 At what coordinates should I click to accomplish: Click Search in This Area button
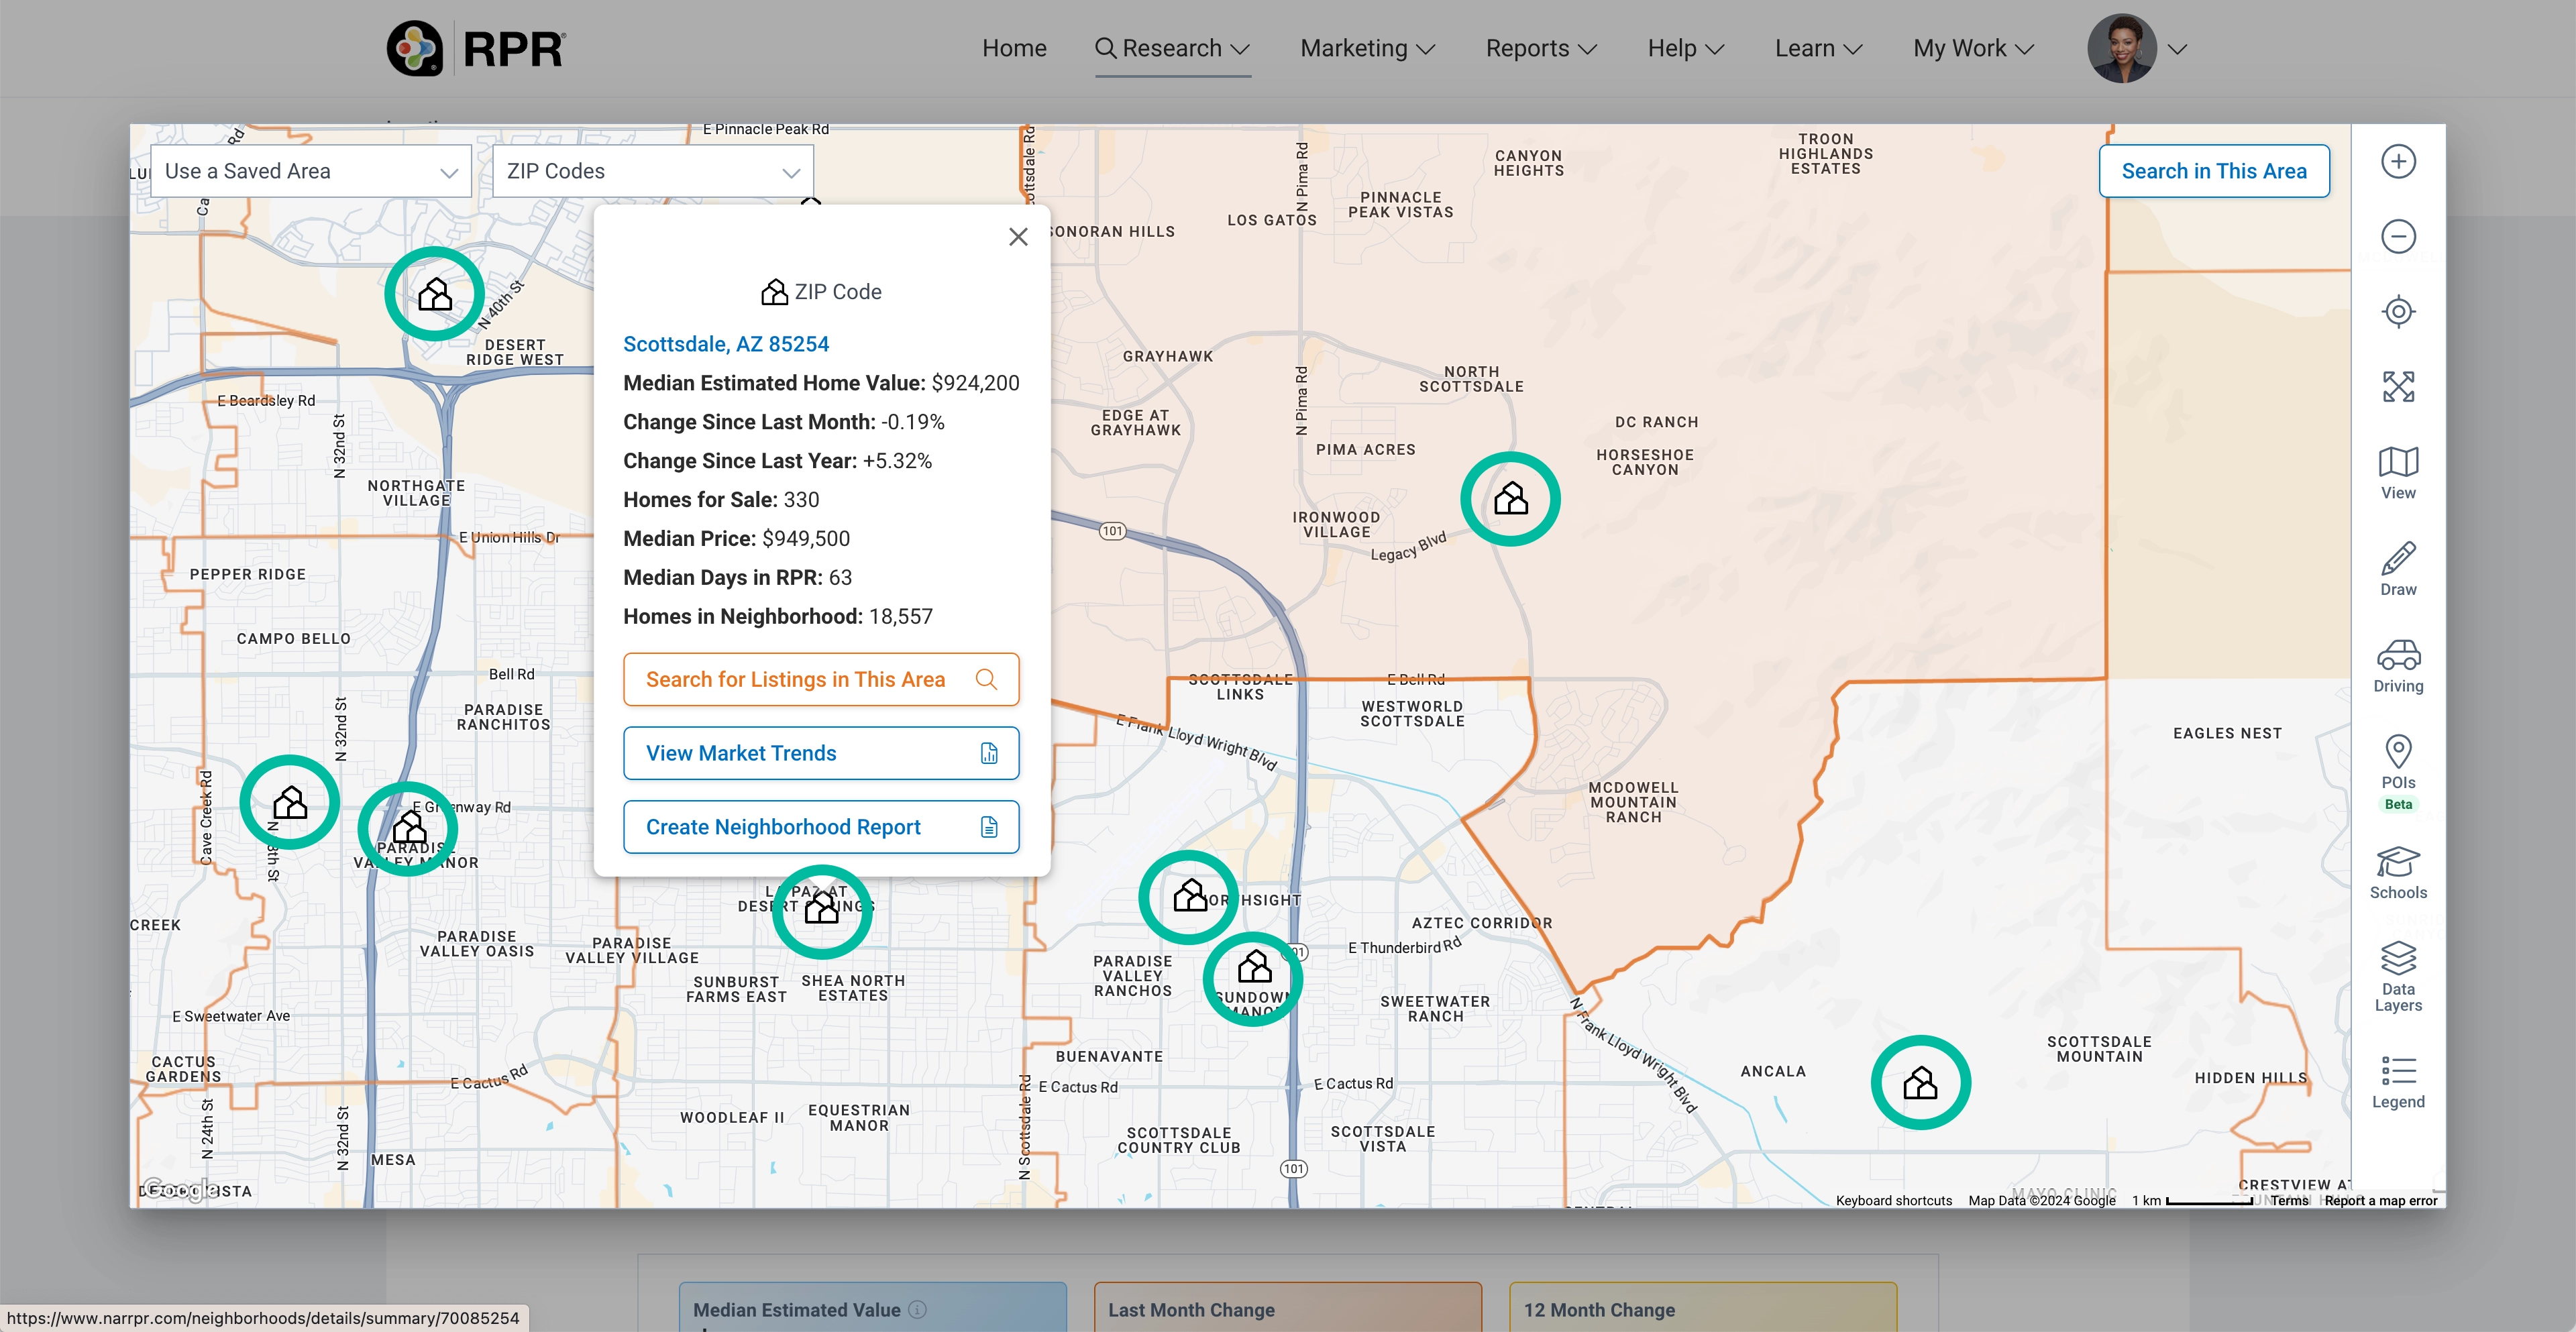coord(2213,172)
